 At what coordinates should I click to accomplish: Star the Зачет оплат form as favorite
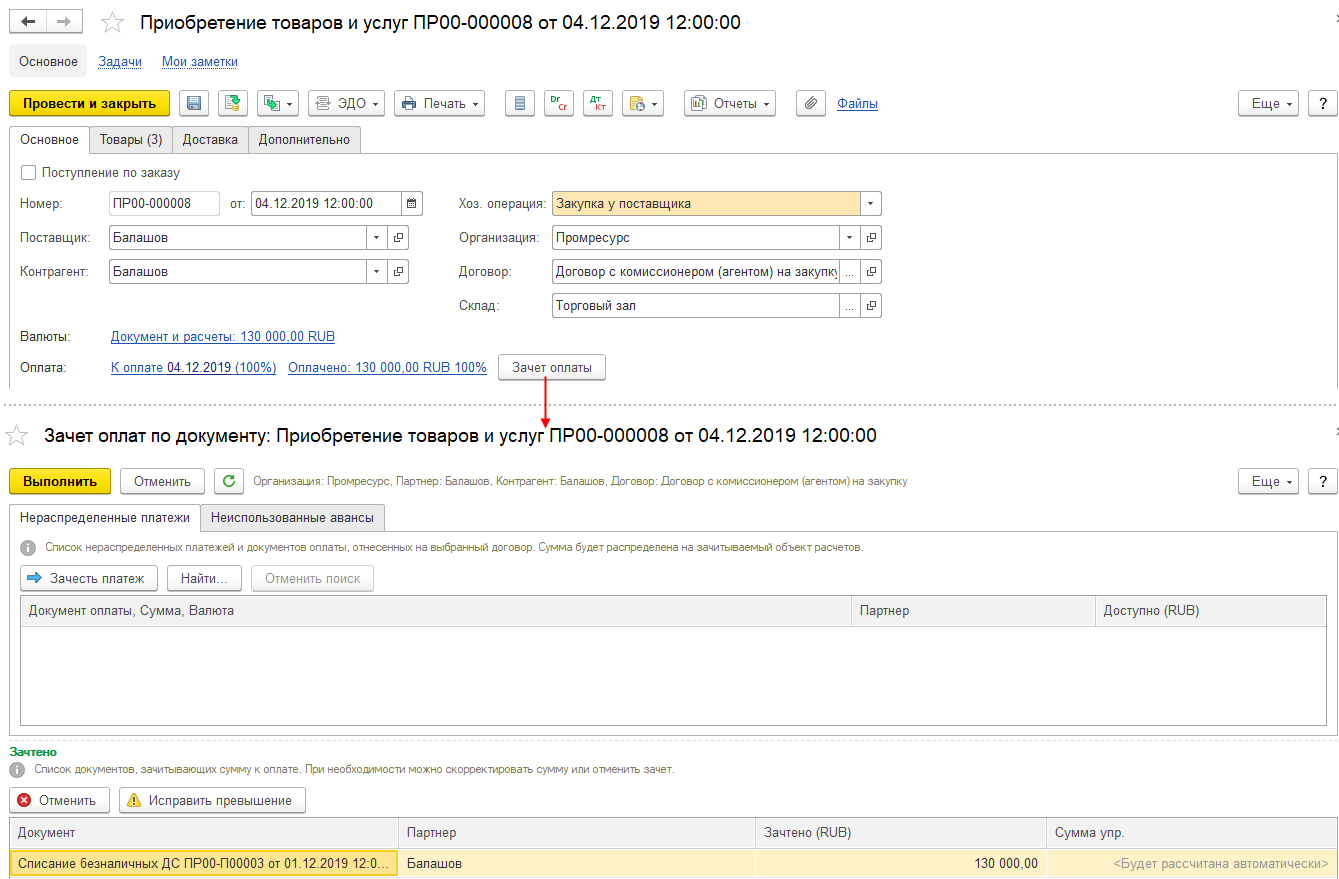17,435
